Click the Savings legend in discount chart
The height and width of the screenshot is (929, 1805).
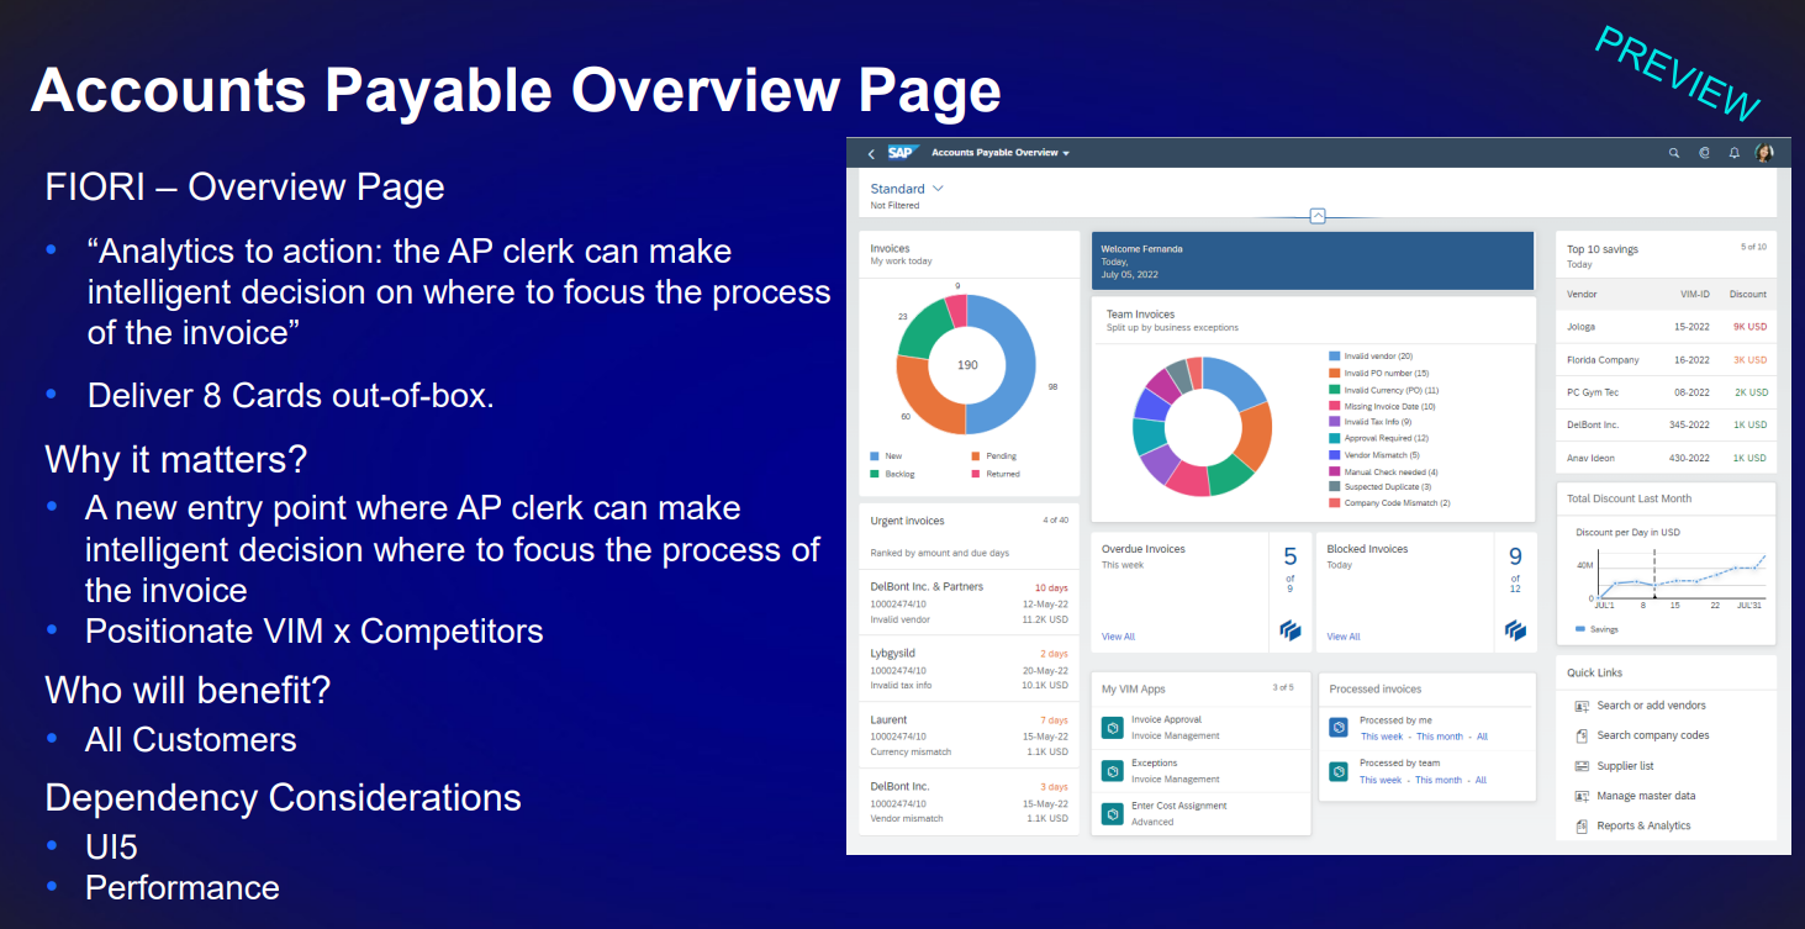(1597, 629)
